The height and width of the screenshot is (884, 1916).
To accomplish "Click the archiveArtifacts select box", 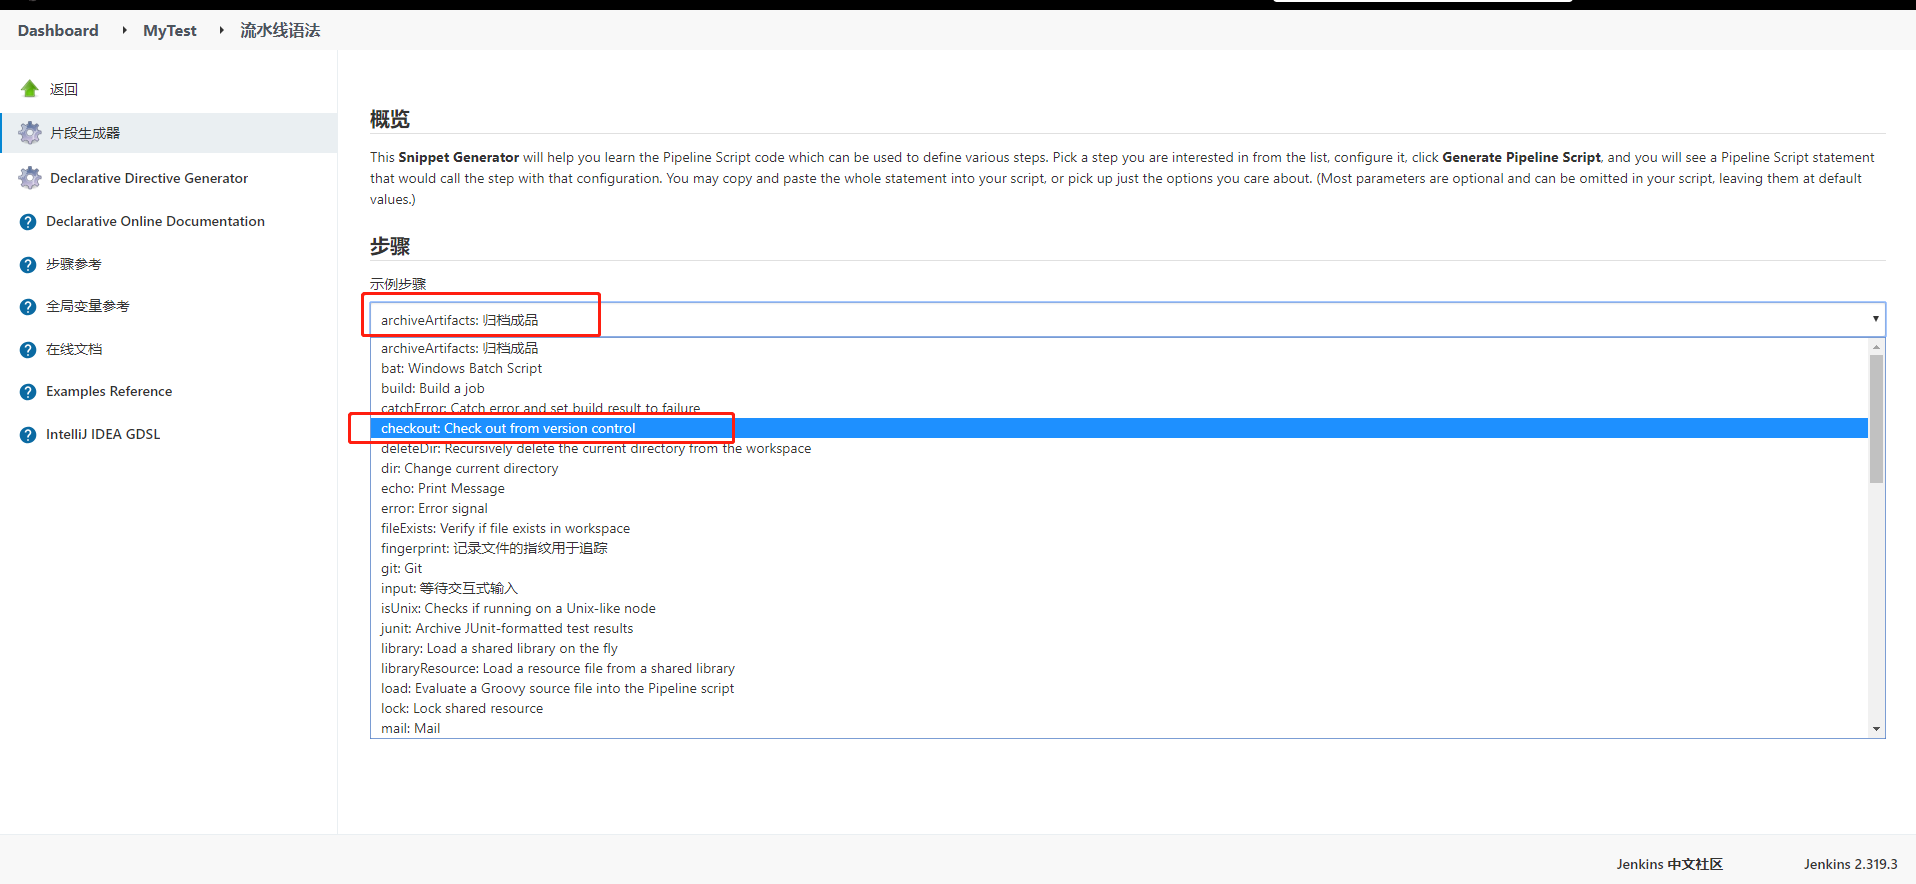I will point(1127,320).
